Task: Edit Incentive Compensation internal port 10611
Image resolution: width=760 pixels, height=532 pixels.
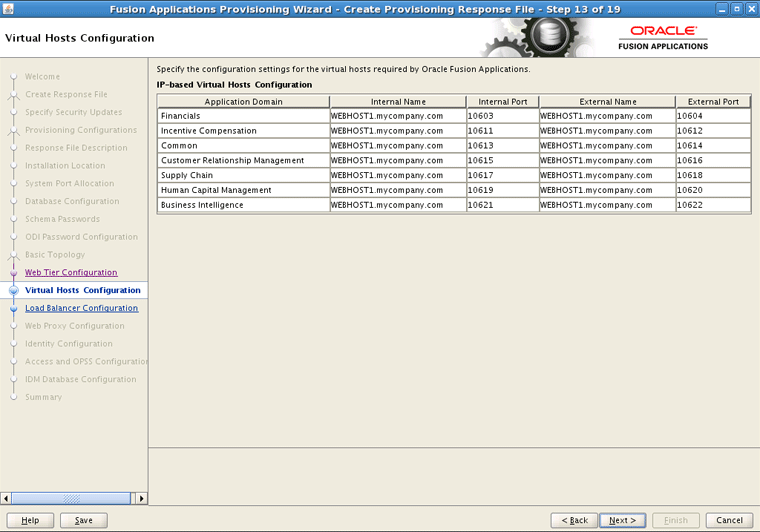Action: click(x=503, y=131)
